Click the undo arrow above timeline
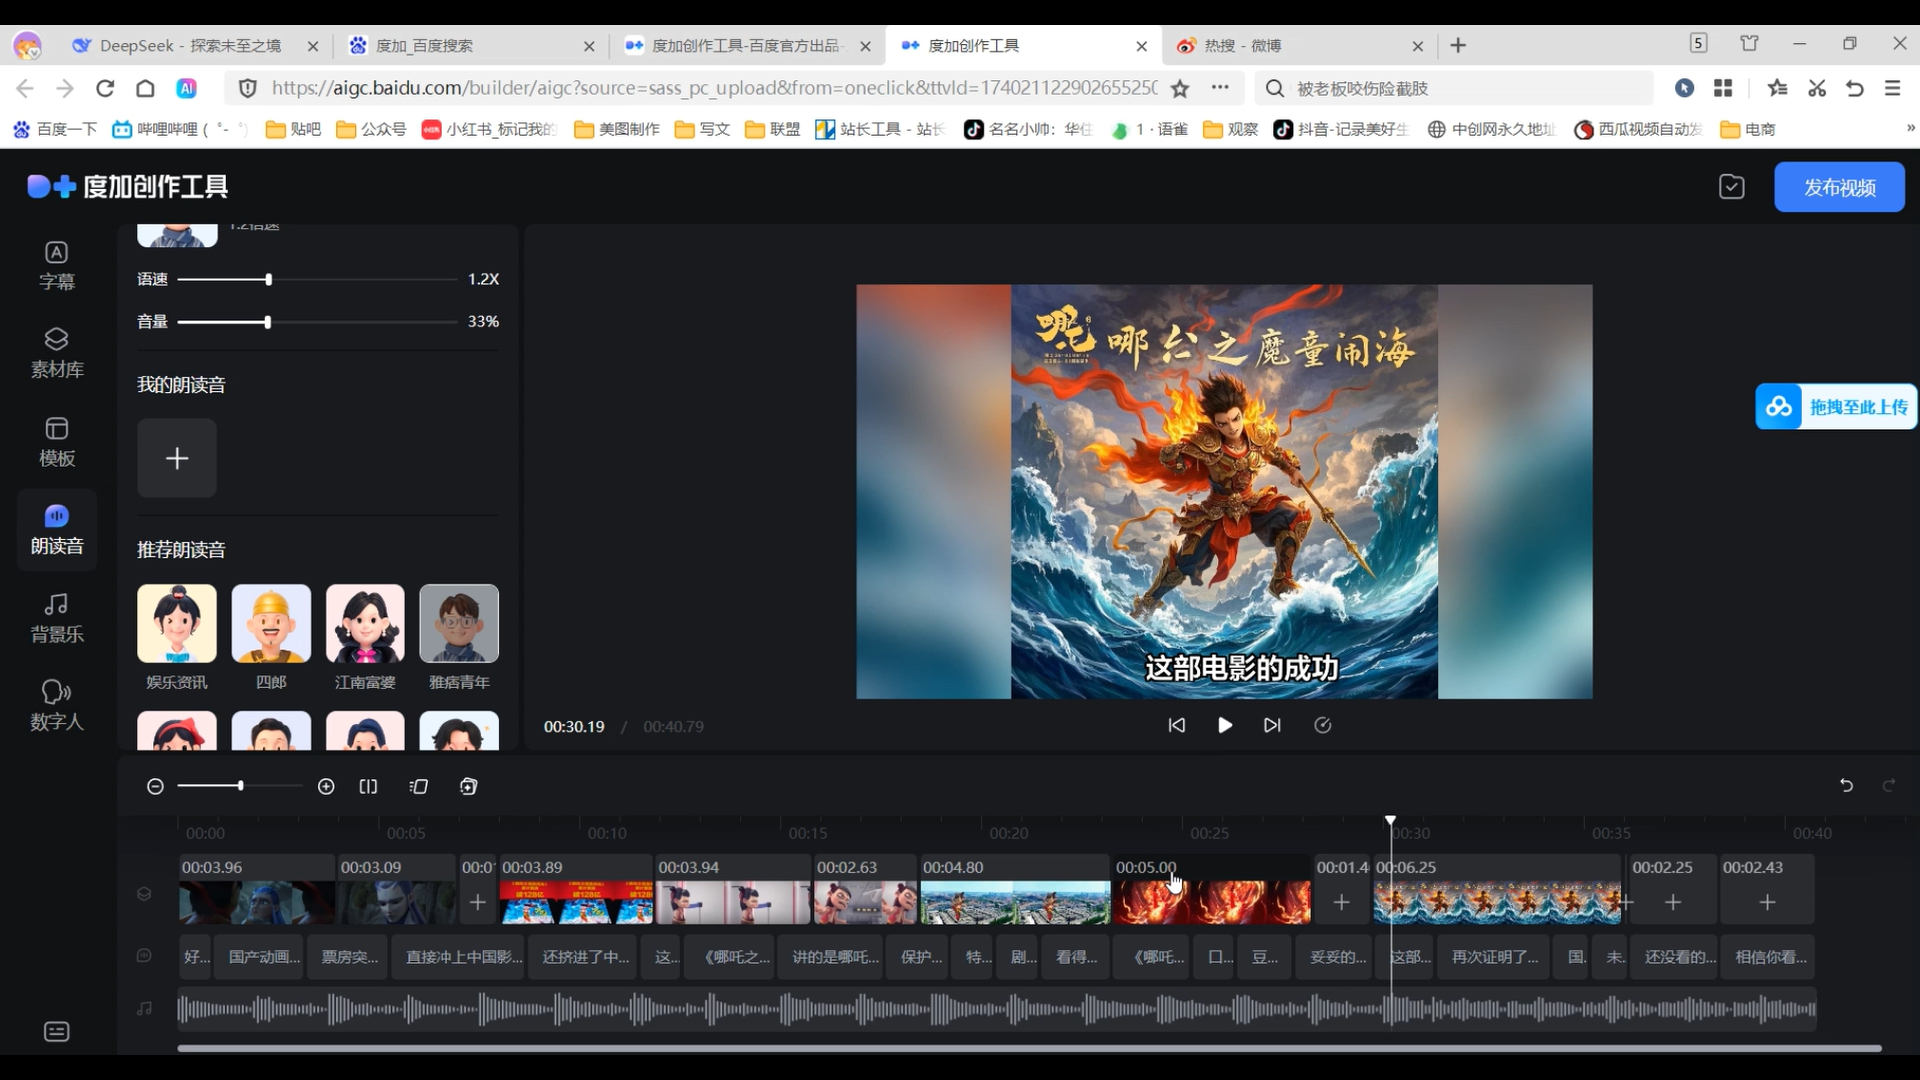The image size is (1920, 1080). coord(1846,786)
